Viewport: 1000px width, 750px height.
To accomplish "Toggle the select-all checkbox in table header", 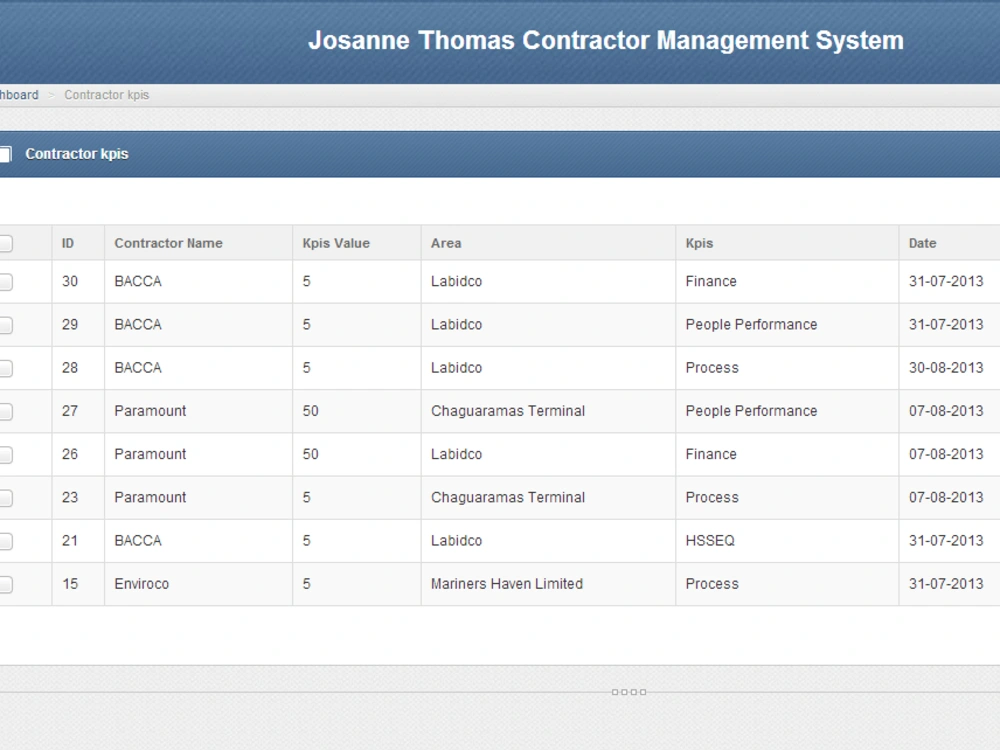I will point(5,243).
